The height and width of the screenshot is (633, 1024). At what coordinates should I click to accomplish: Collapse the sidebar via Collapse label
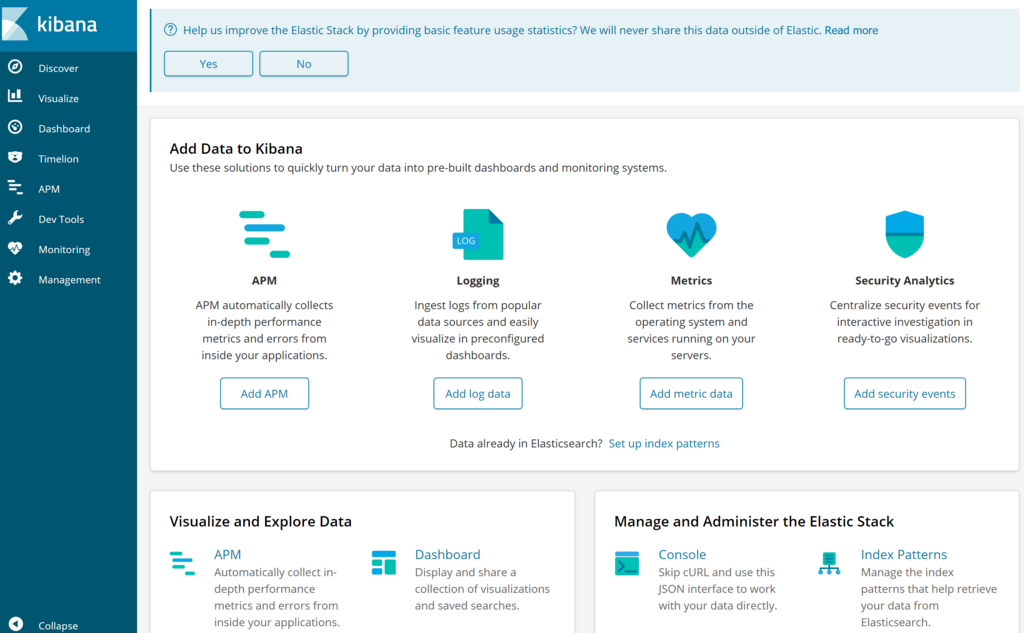(58, 626)
